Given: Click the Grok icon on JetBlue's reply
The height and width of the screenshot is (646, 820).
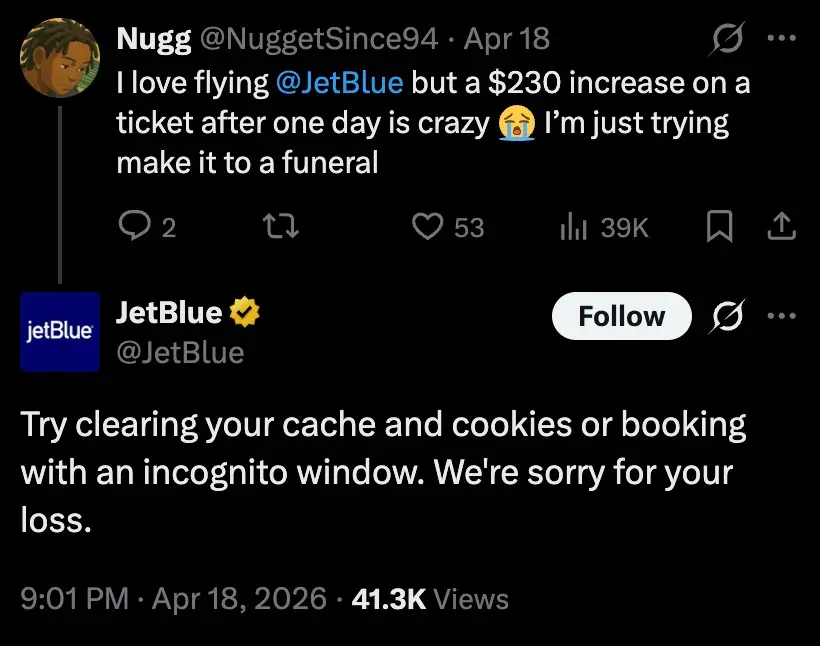Looking at the screenshot, I should (728, 315).
